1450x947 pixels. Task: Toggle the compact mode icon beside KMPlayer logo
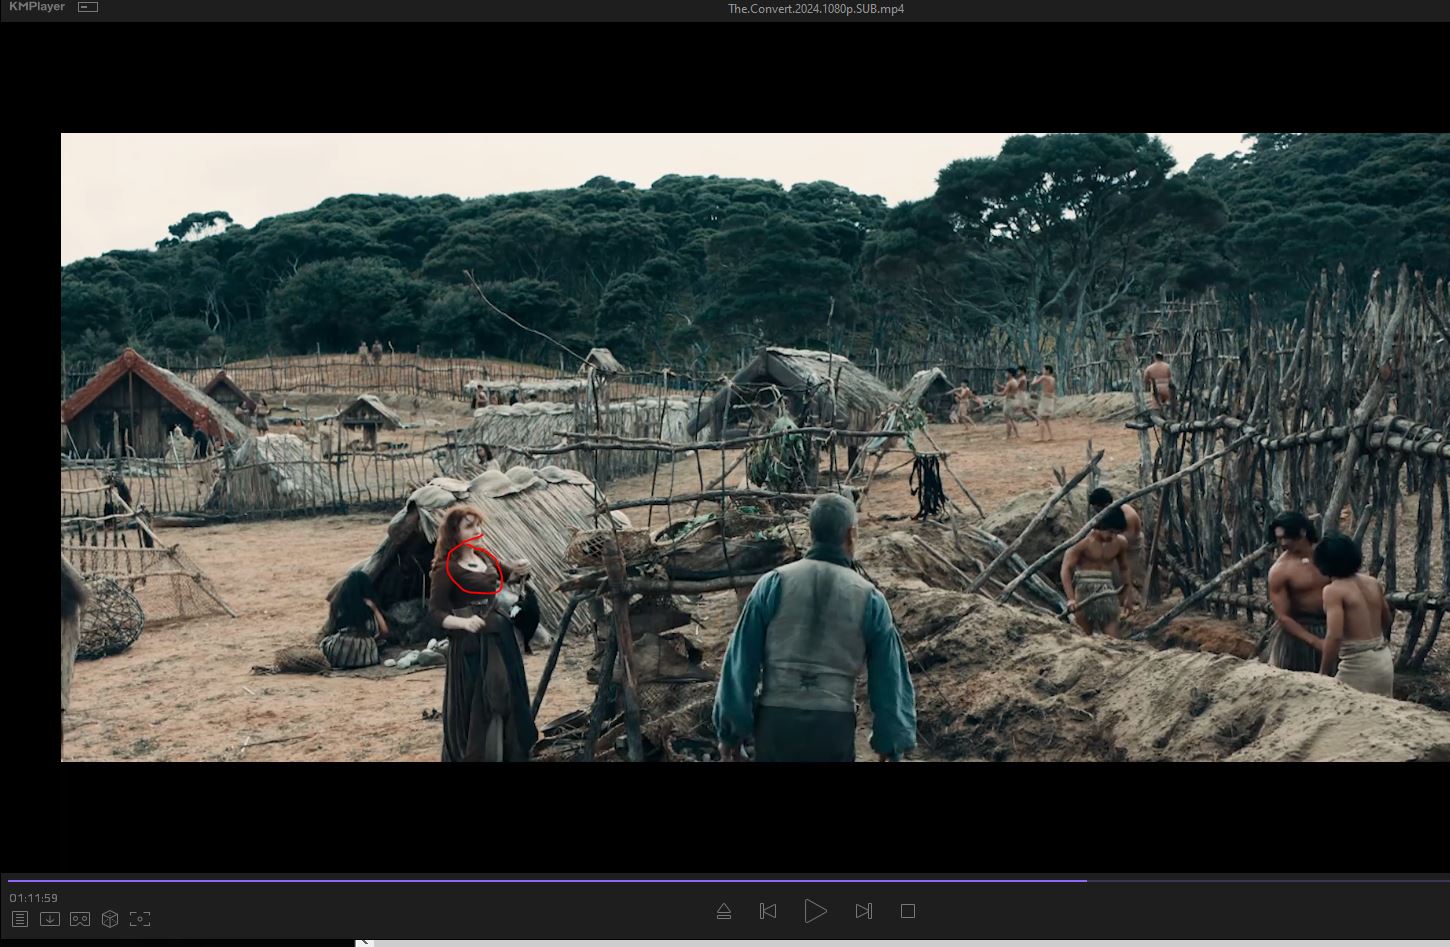tap(88, 7)
